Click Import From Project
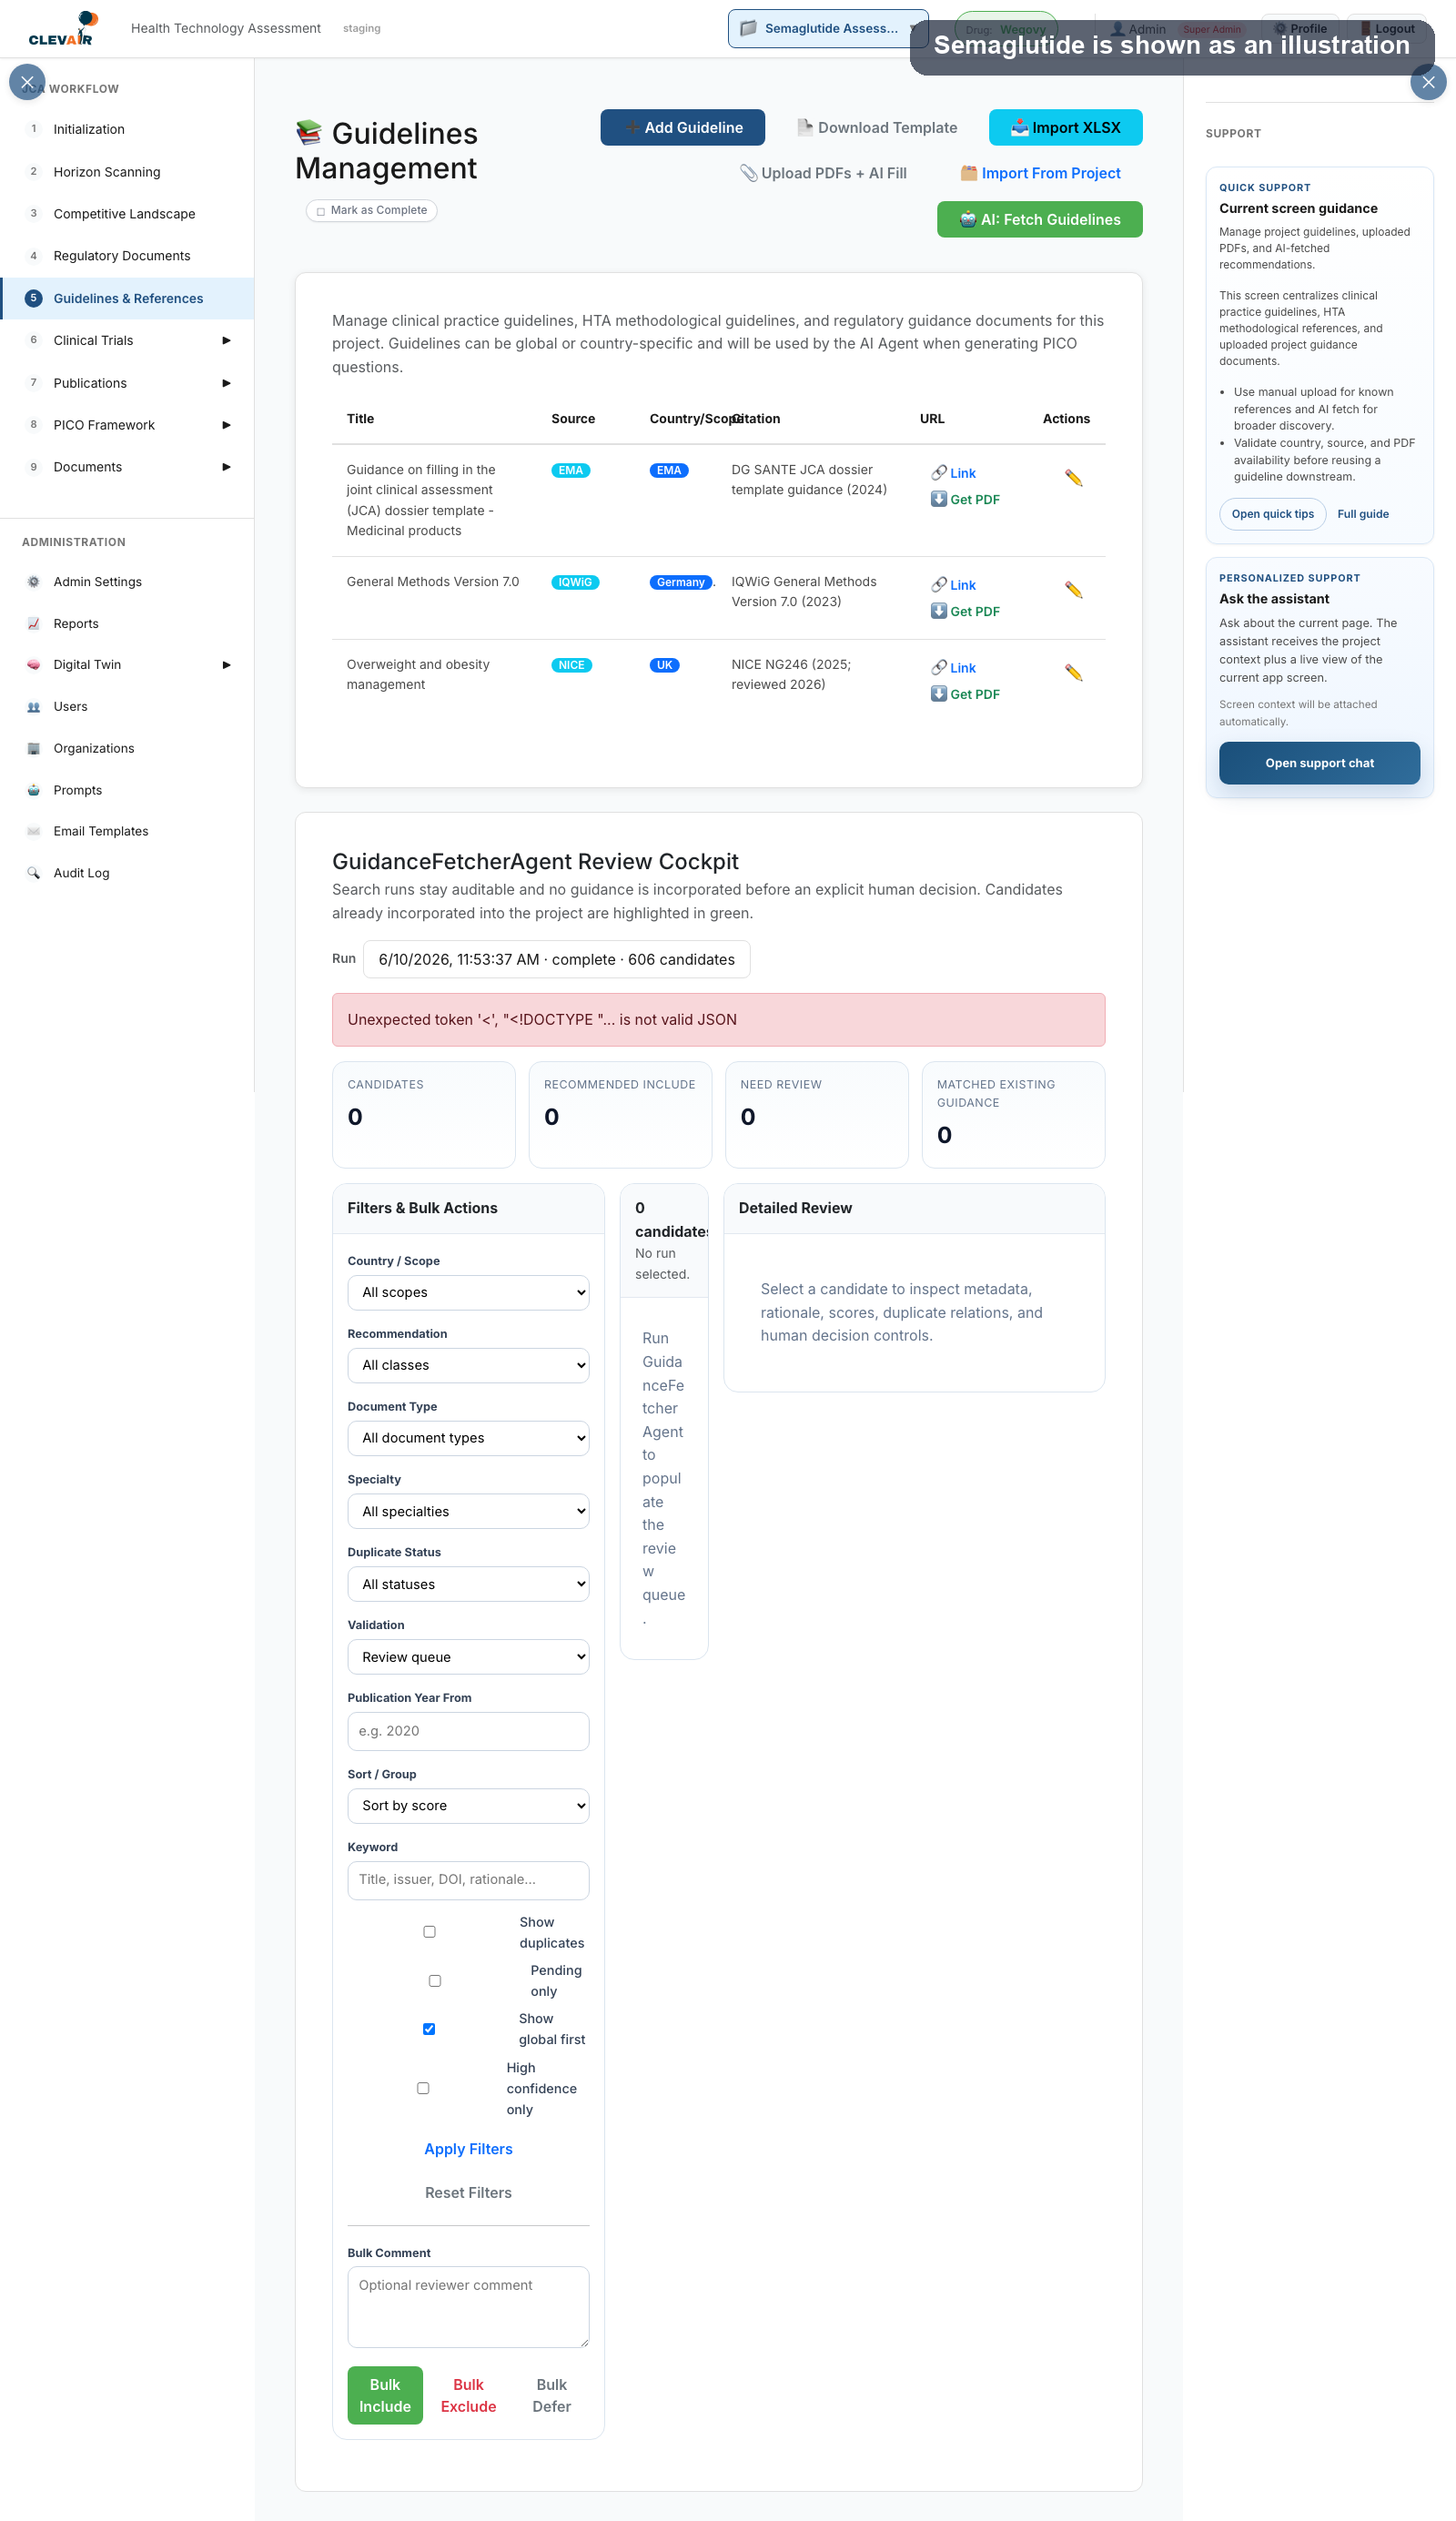Screen dimensions: 1456x2521 [x=1040, y=174]
